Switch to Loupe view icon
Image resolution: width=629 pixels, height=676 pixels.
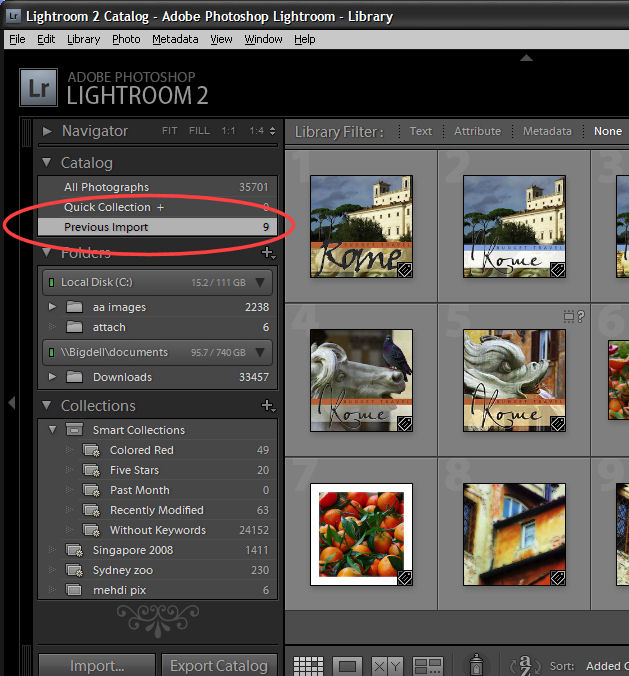[347, 666]
